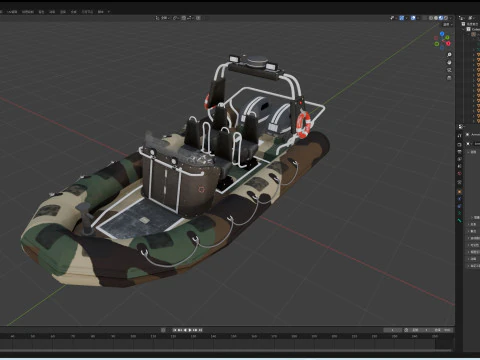480x360 pixels.
Task: Switch to the Scripting workspace tab
Action: coord(101,12)
